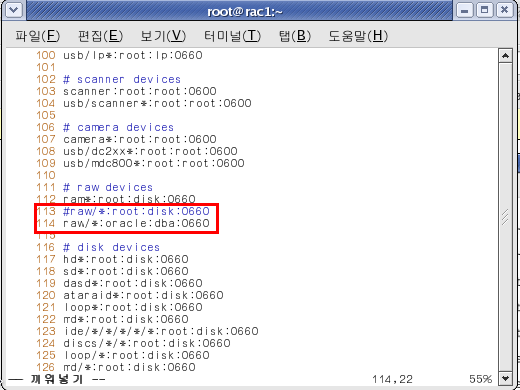Click line 121 loop*:root:disk:0660
The image size is (520, 390).
coord(133,307)
